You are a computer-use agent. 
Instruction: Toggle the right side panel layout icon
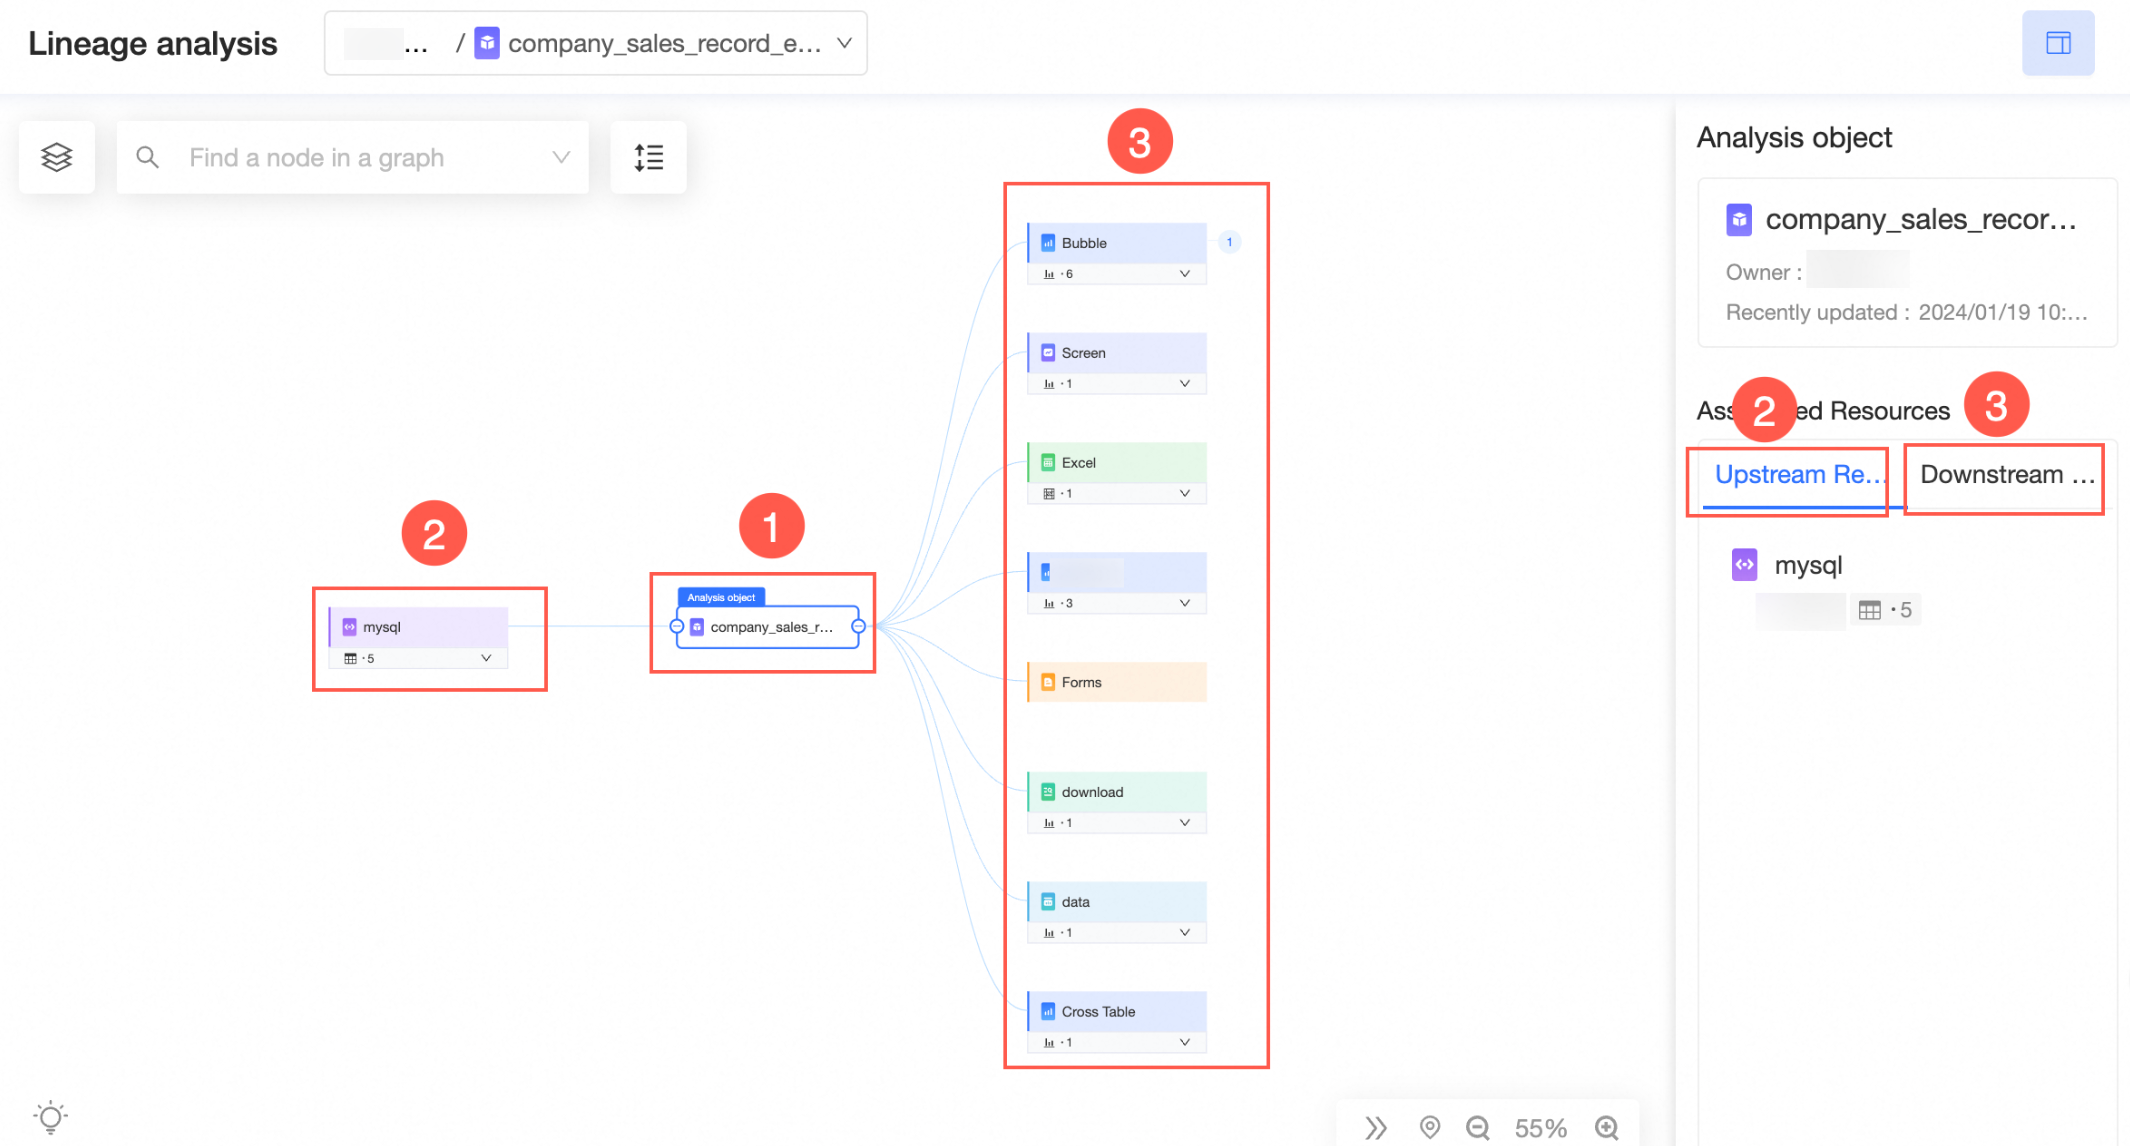(2058, 43)
